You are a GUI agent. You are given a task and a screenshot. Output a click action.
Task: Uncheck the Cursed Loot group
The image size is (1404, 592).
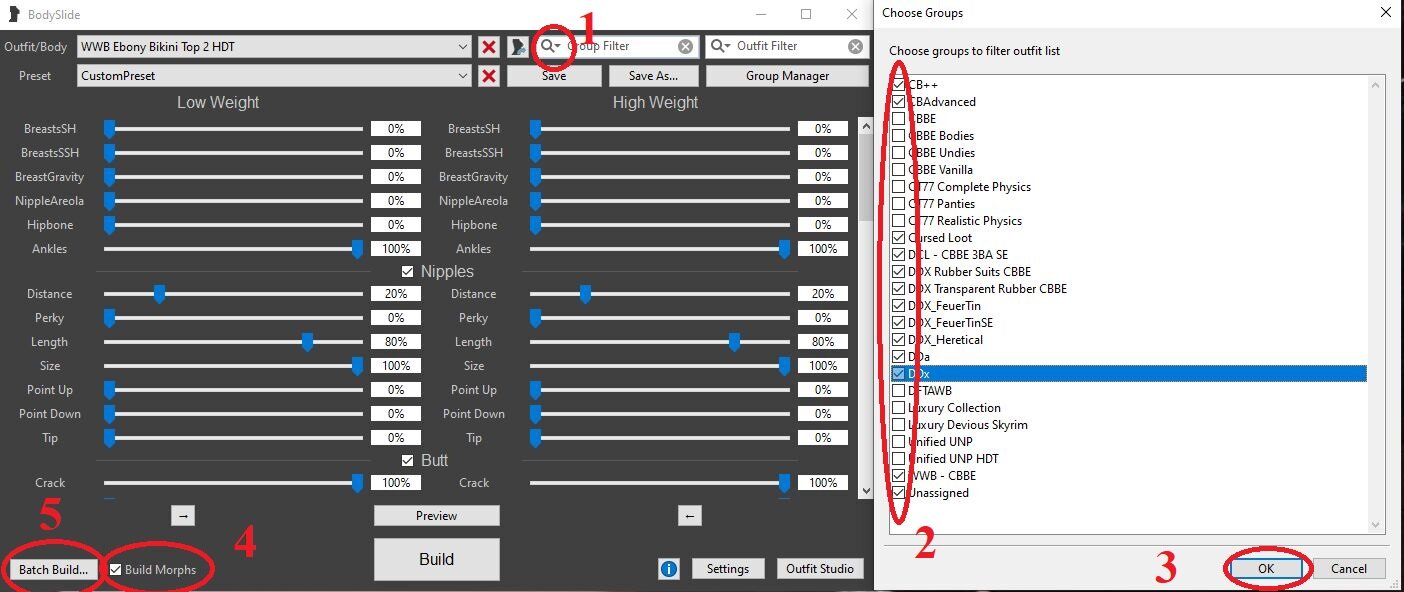[x=899, y=238]
